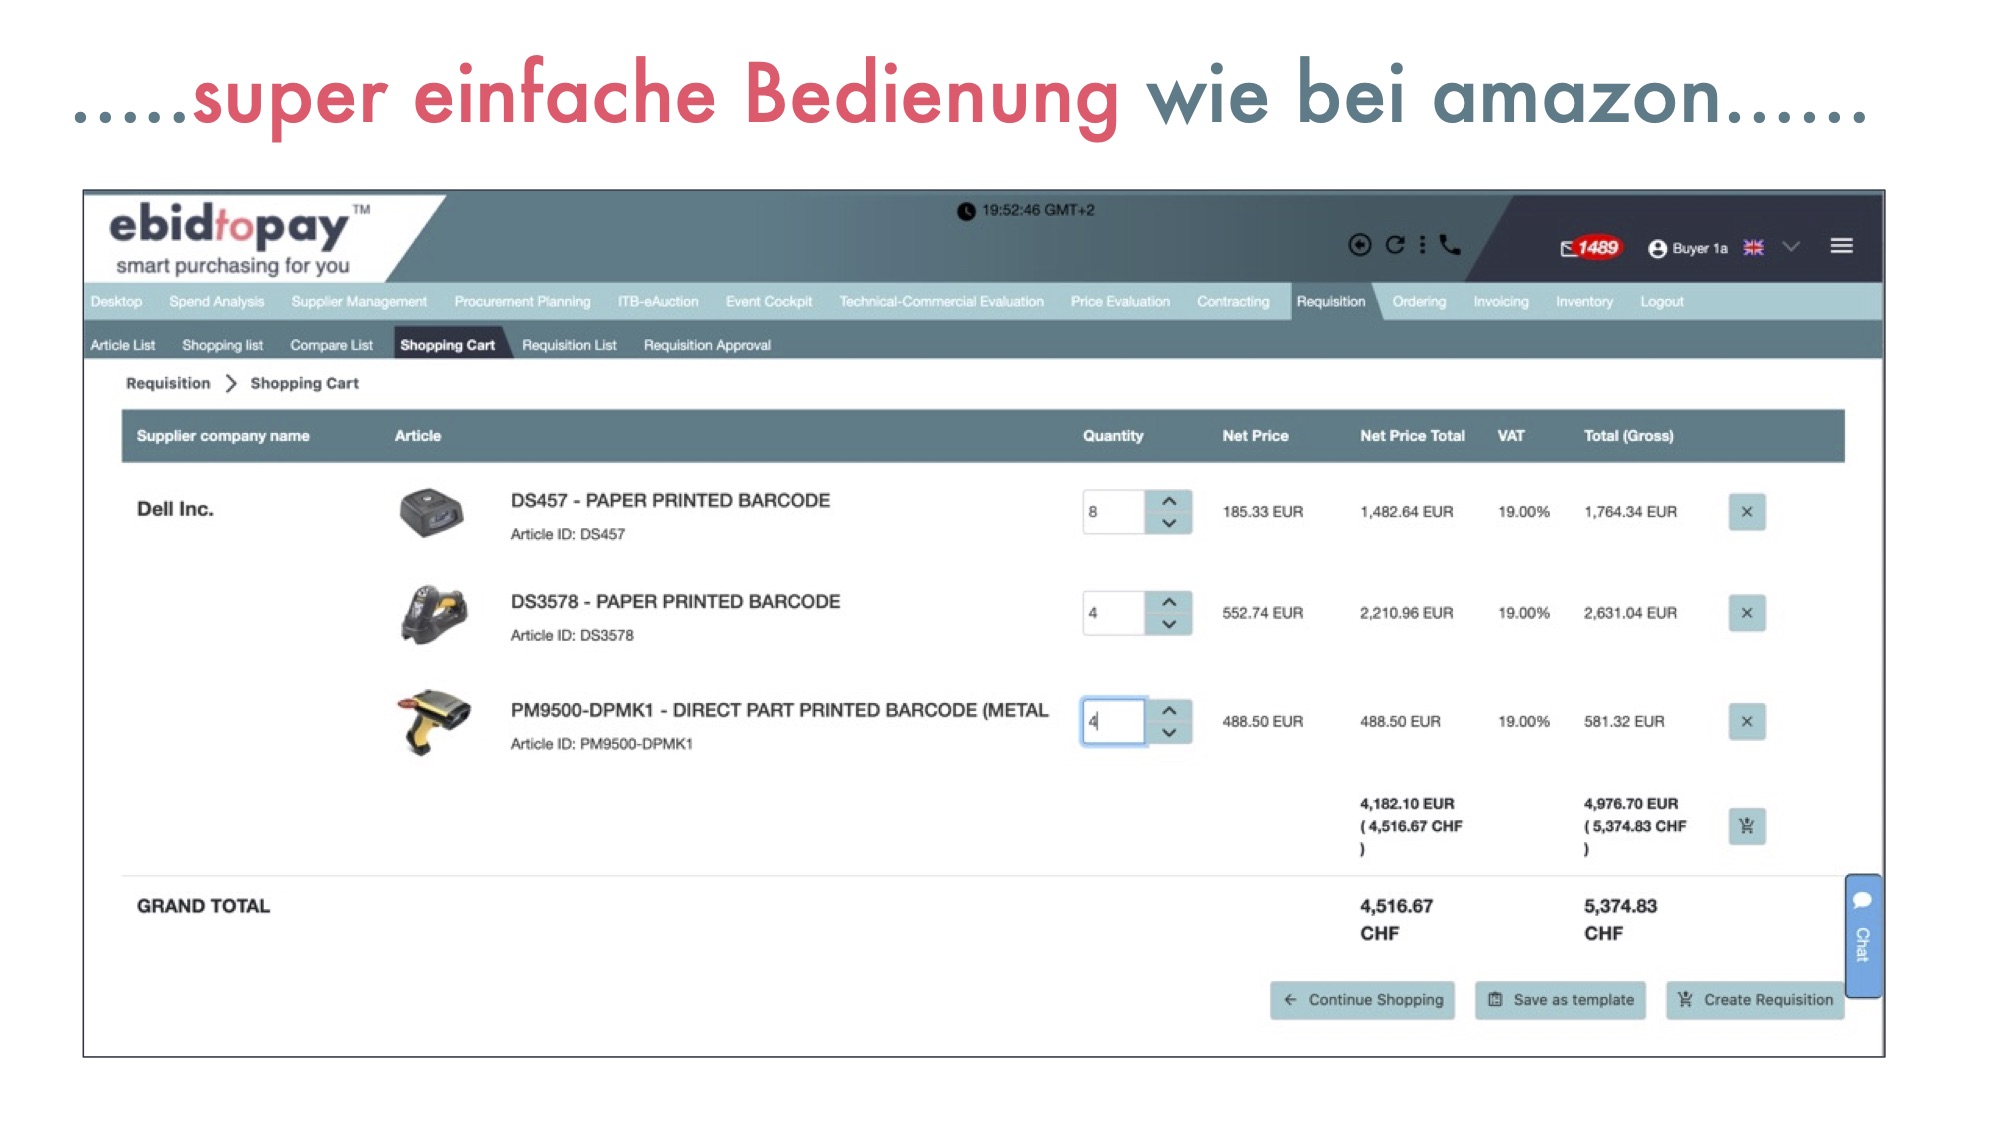Open the messages inbox showing 1489

coord(1590,248)
